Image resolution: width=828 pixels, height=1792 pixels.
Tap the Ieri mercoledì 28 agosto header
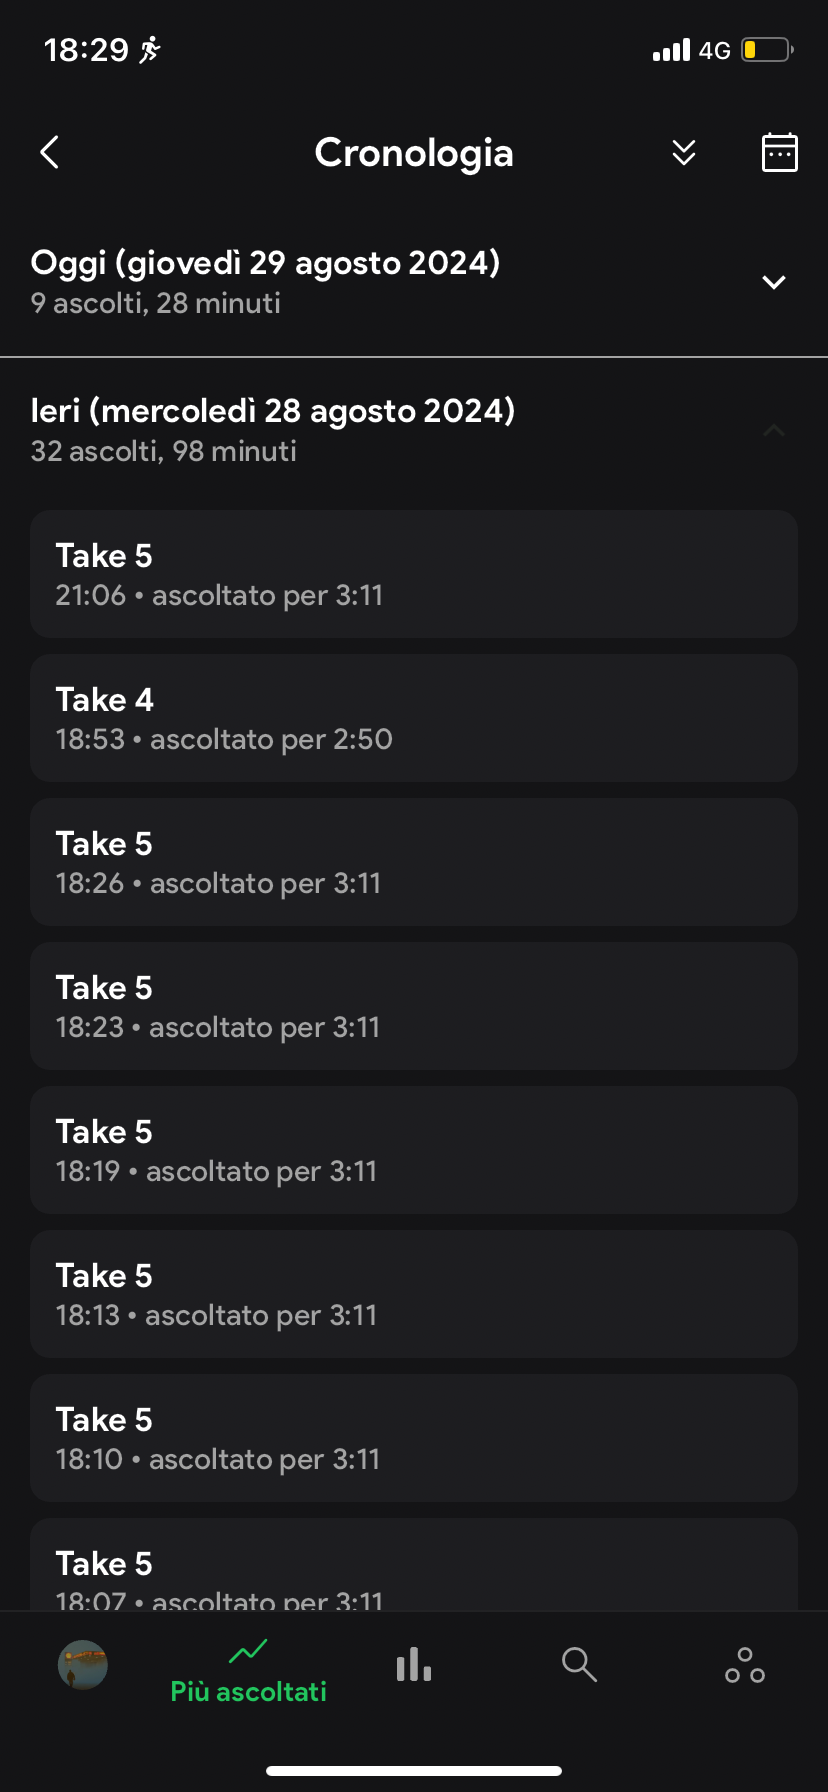[x=272, y=411]
